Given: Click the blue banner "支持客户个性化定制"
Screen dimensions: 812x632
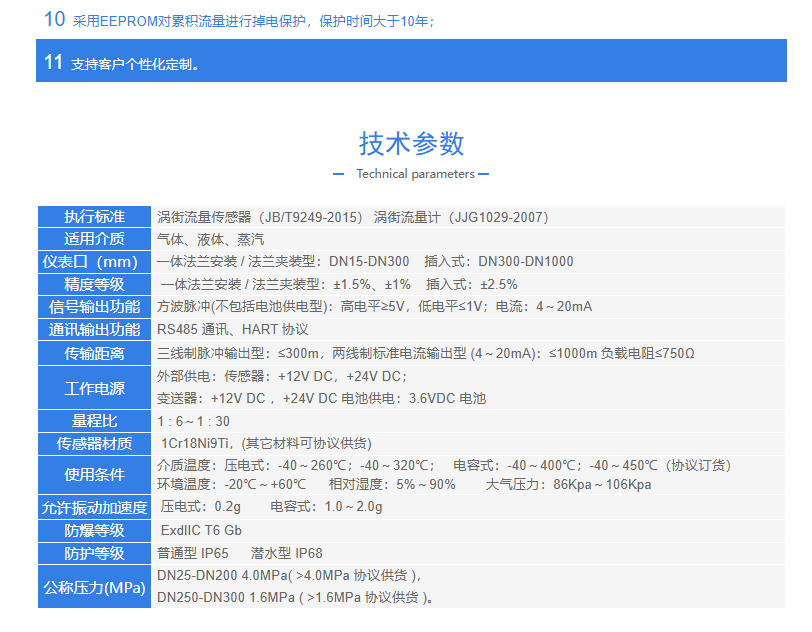Looking at the screenshot, I should point(135,64).
